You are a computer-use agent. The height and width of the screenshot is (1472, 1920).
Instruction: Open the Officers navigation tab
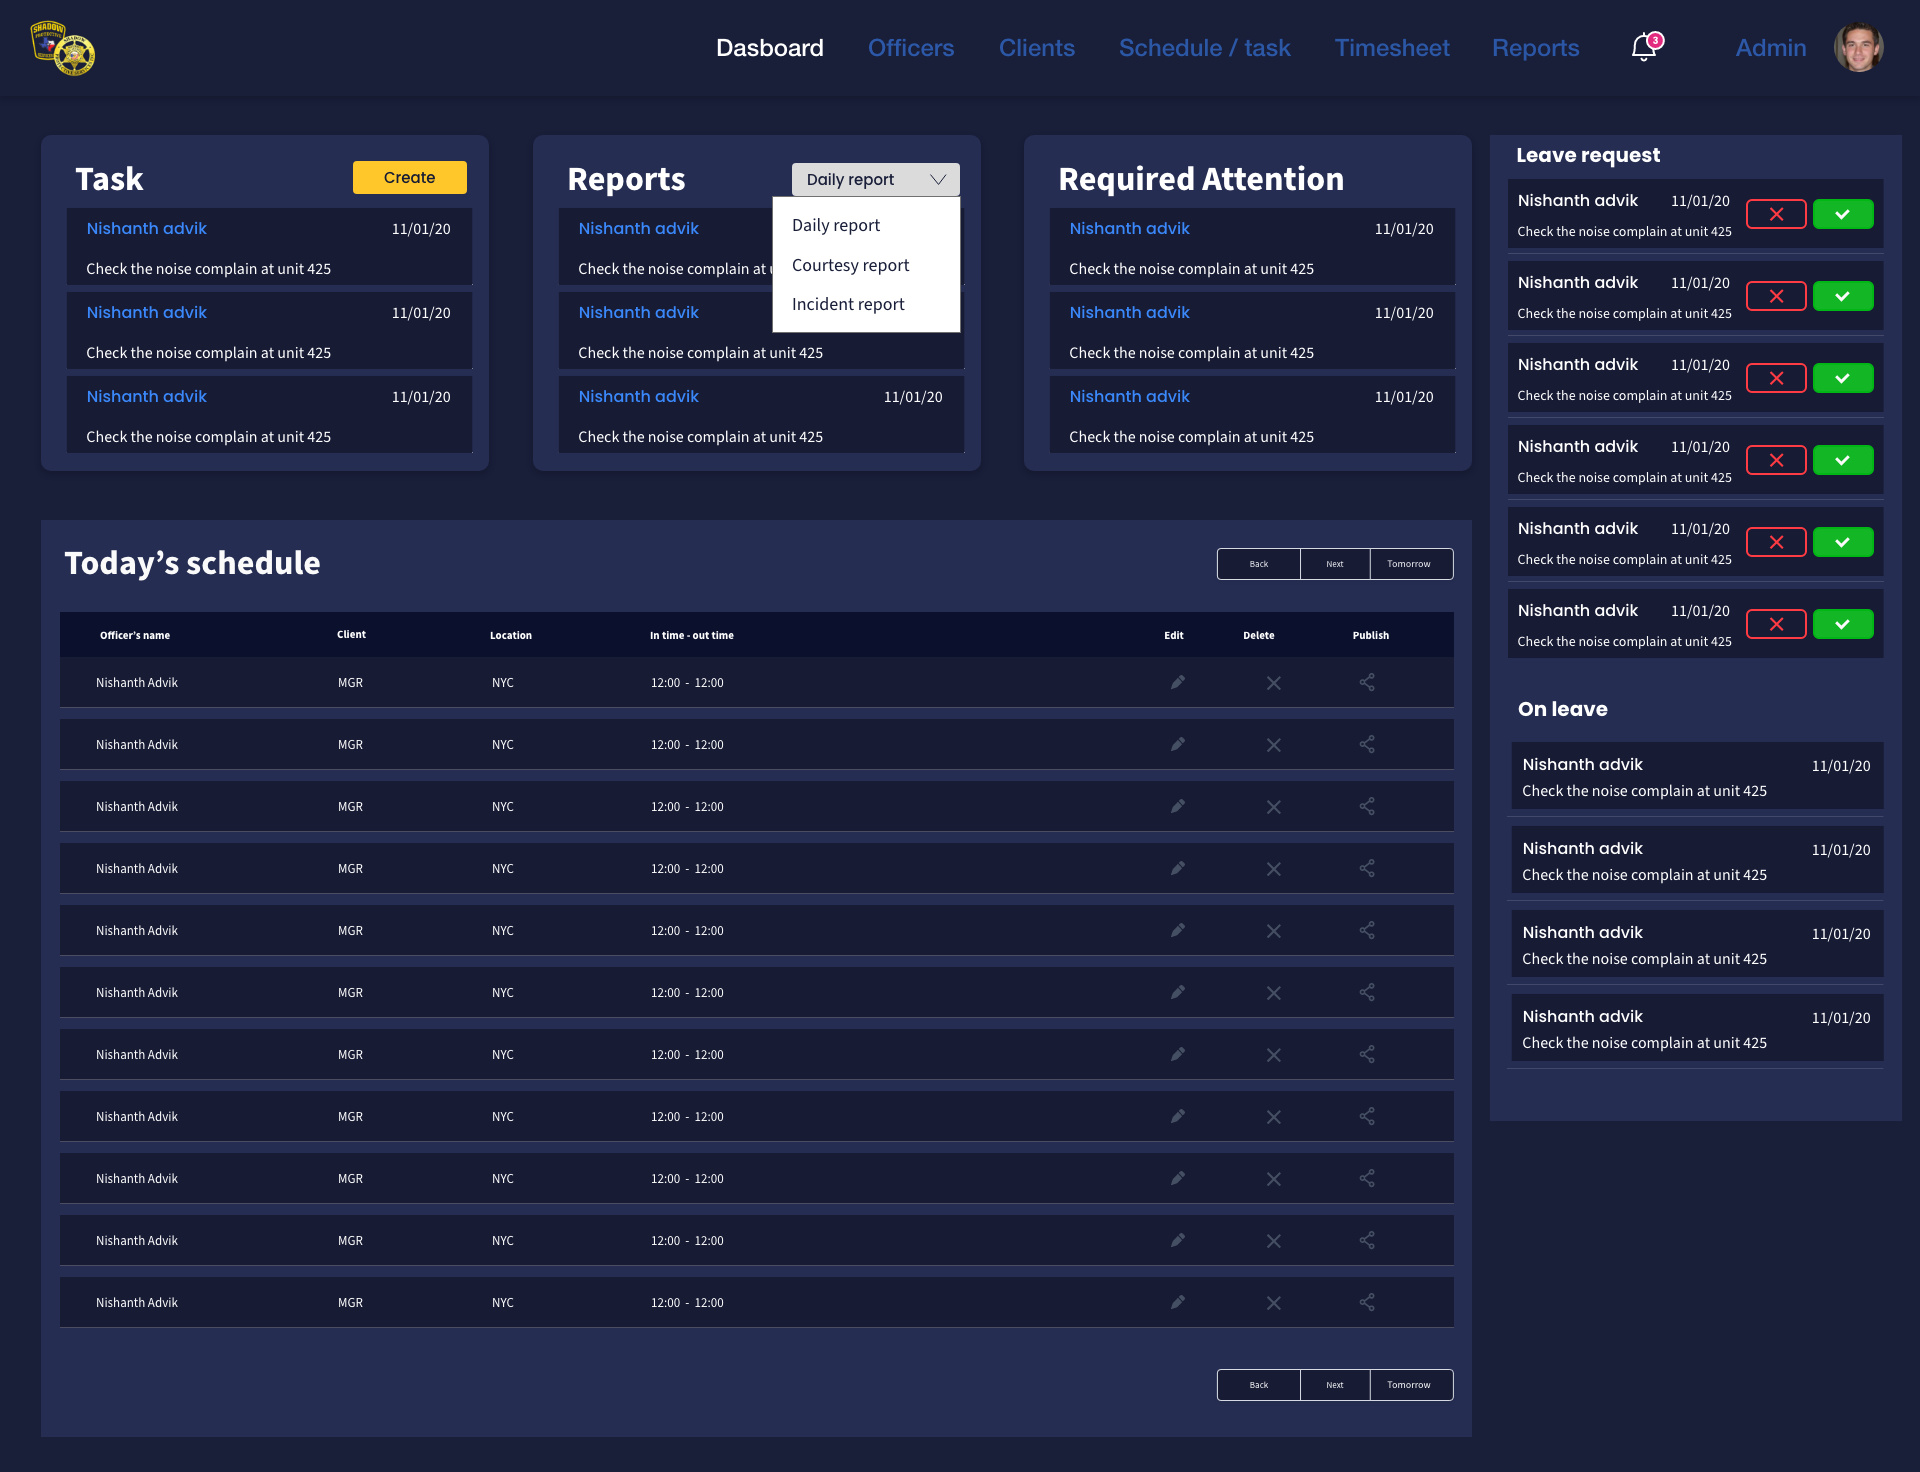click(x=910, y=48)
